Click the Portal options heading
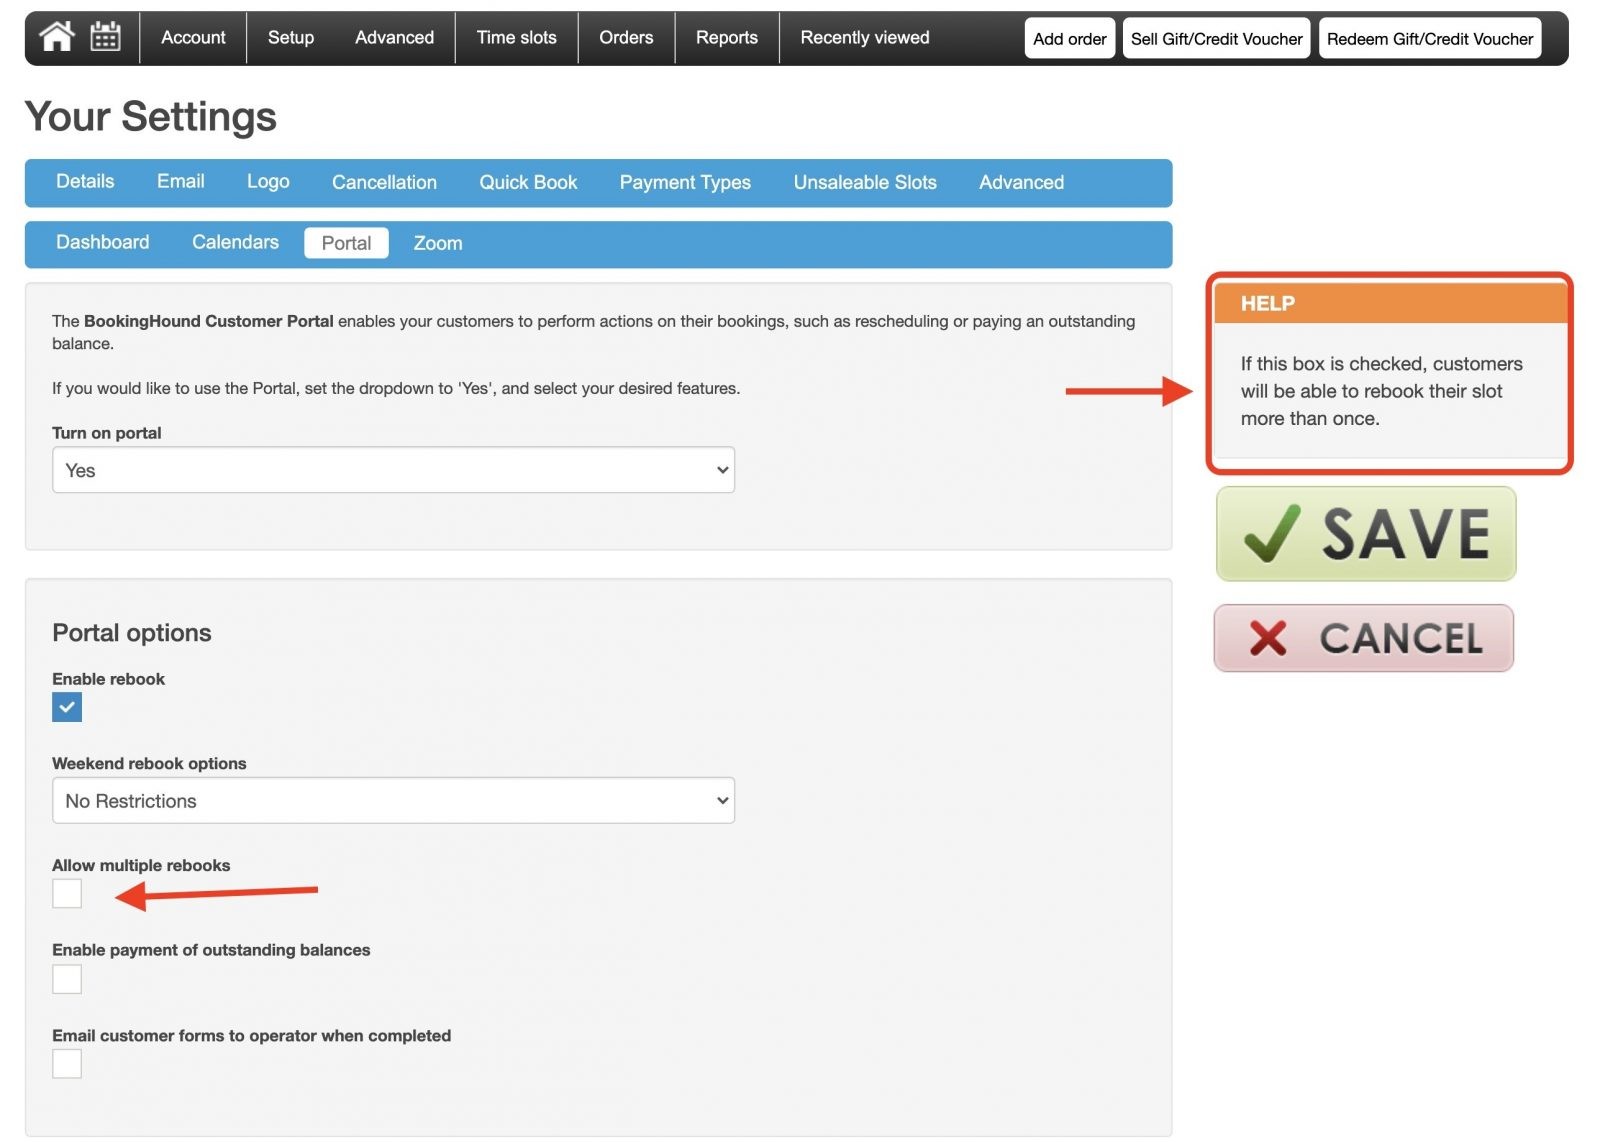Viewport: 1600px width, 1142px height. click(x=131, y=633)
